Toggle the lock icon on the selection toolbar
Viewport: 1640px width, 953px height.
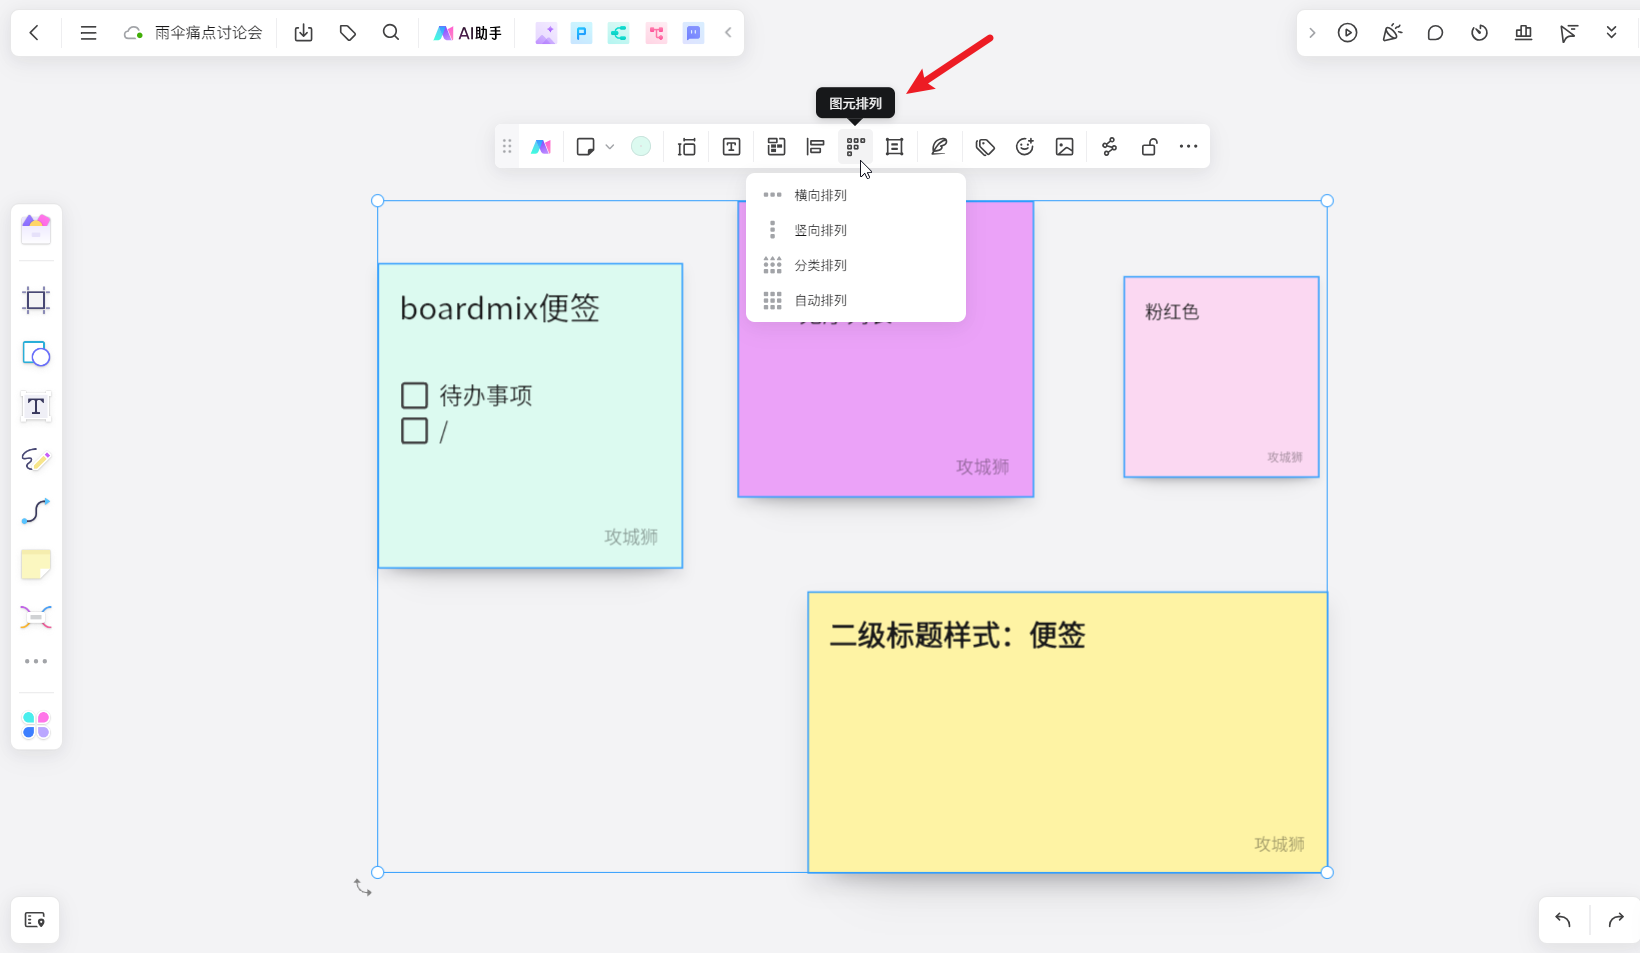point(1148,146)
